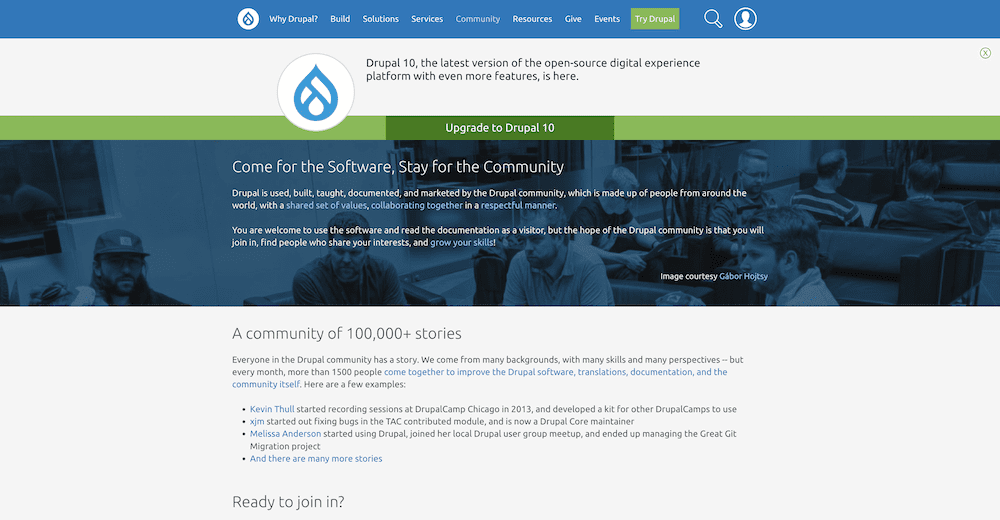Image resolution: width=1000 pixels, height=520 pixels.
Task: Follow the respectful manner link
Action: [x=518, y=205]
